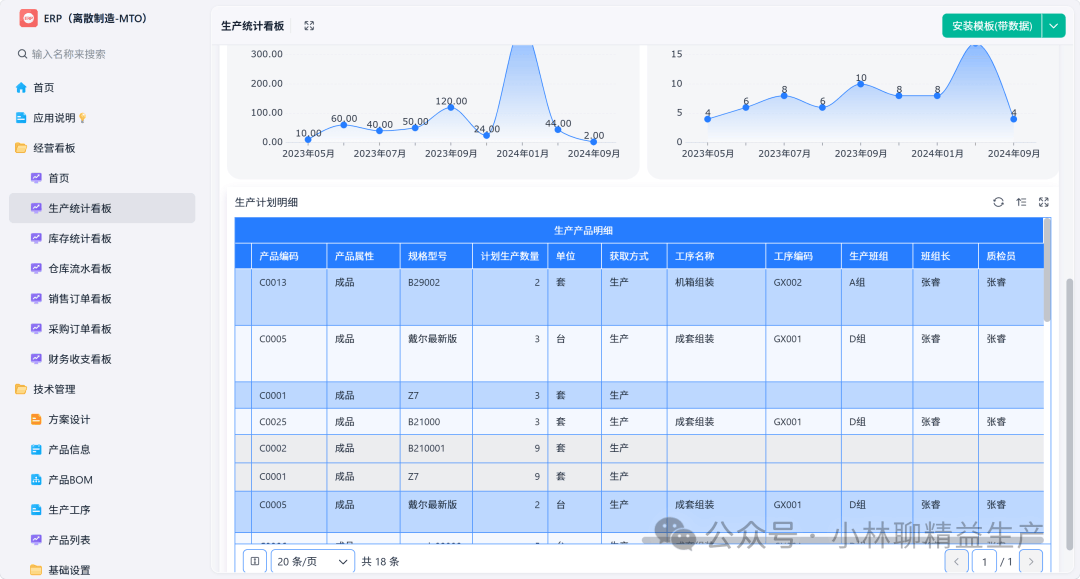Open the 产品BOM menu item

tap(102, 480)
